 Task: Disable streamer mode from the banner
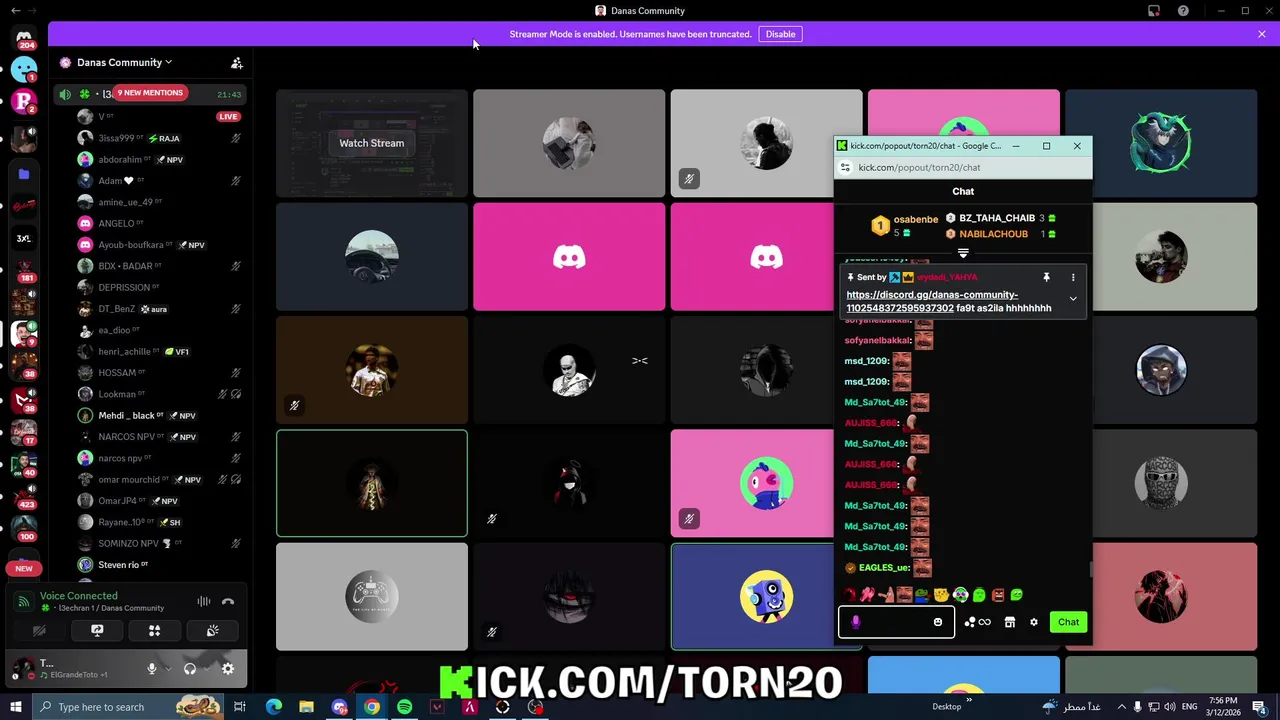pos(780,34)
